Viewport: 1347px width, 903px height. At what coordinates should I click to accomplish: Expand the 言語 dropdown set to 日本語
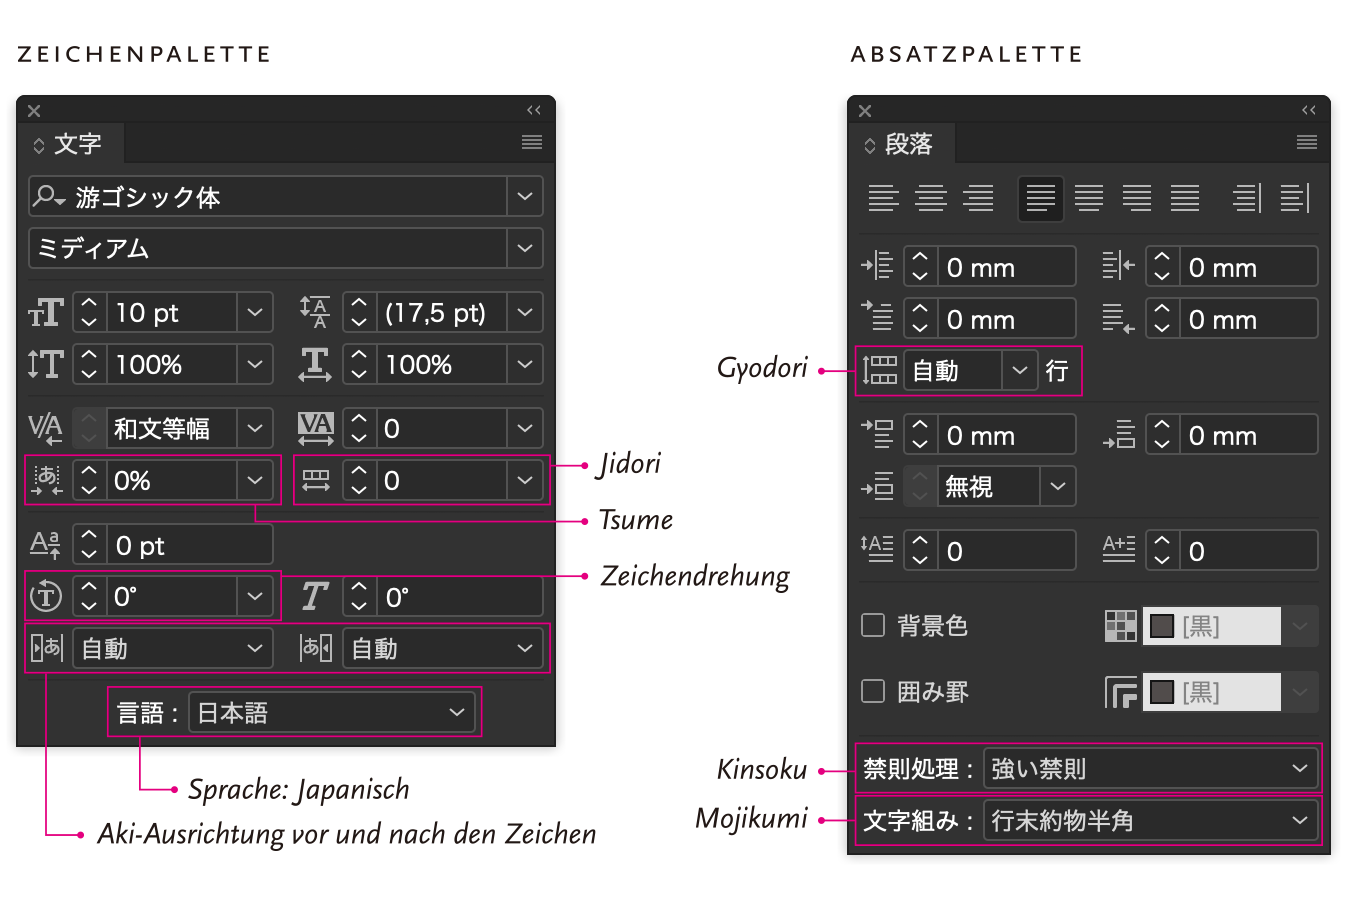click(332, 713)
